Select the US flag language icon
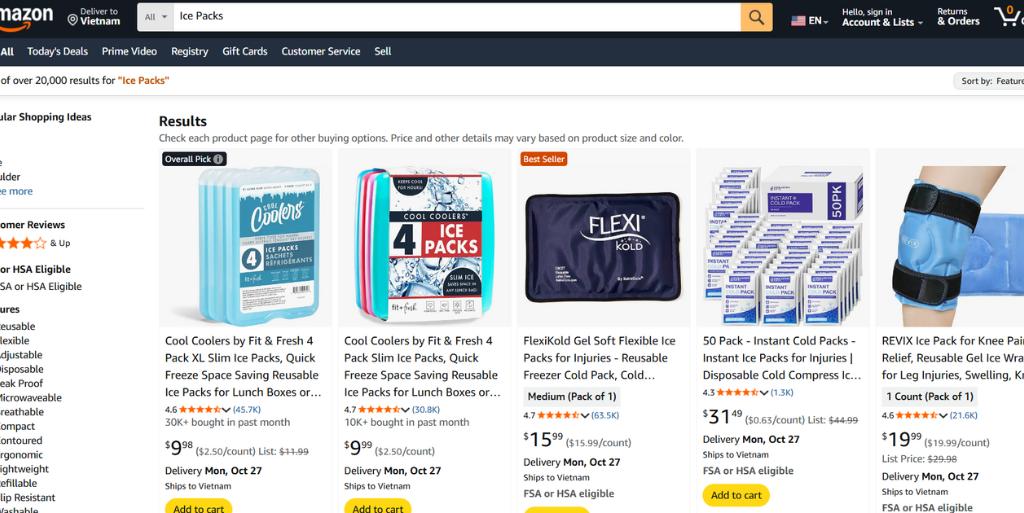This screenshot has height=513, width=1024. [x=798, y=21]
